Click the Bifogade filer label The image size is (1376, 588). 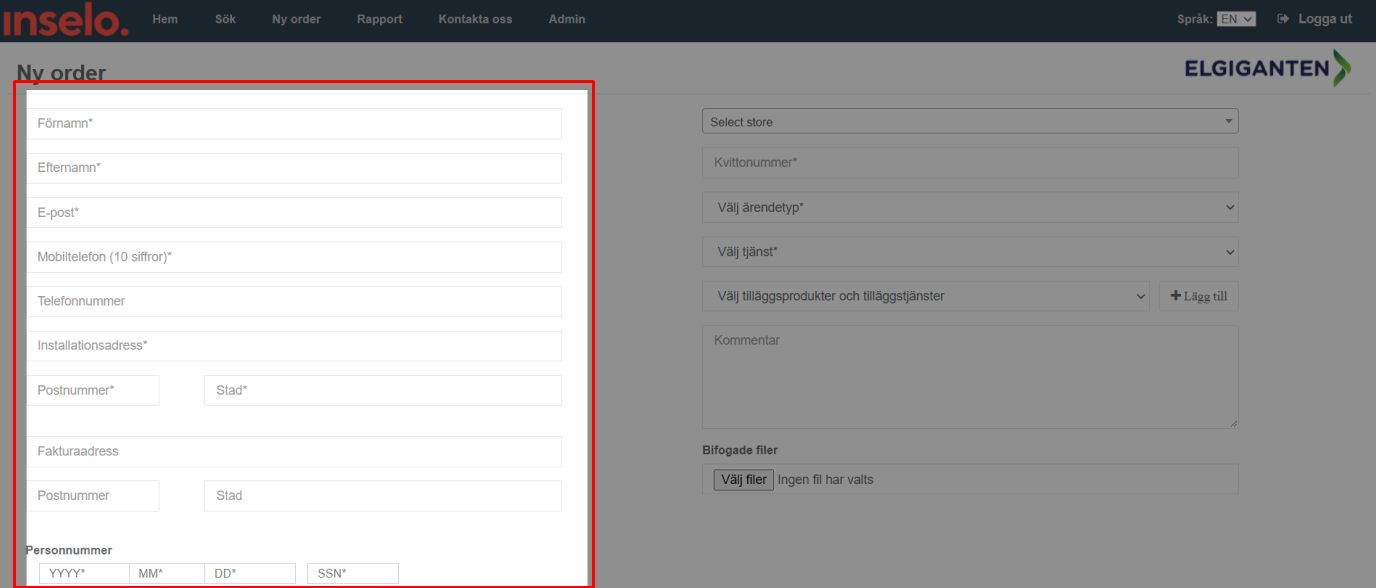point(740,450)
